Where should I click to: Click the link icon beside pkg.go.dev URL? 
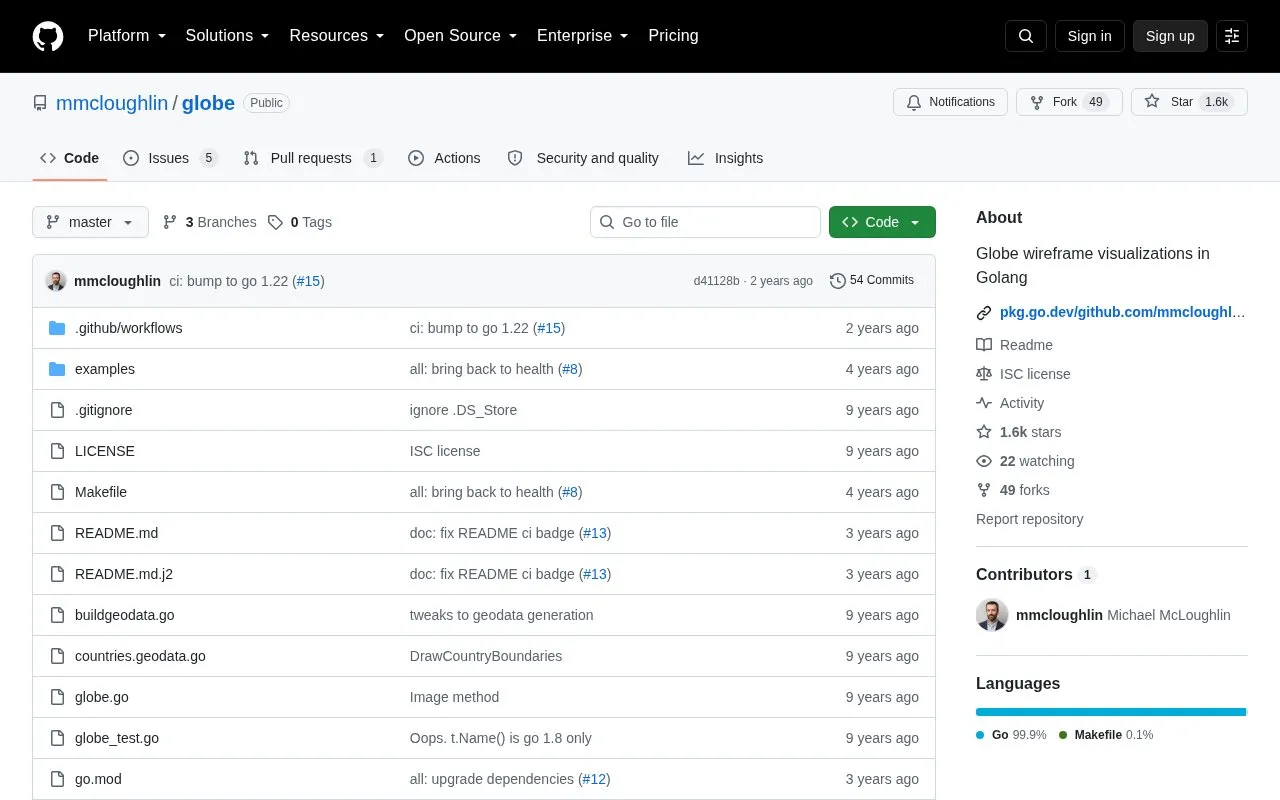[984, 313]
